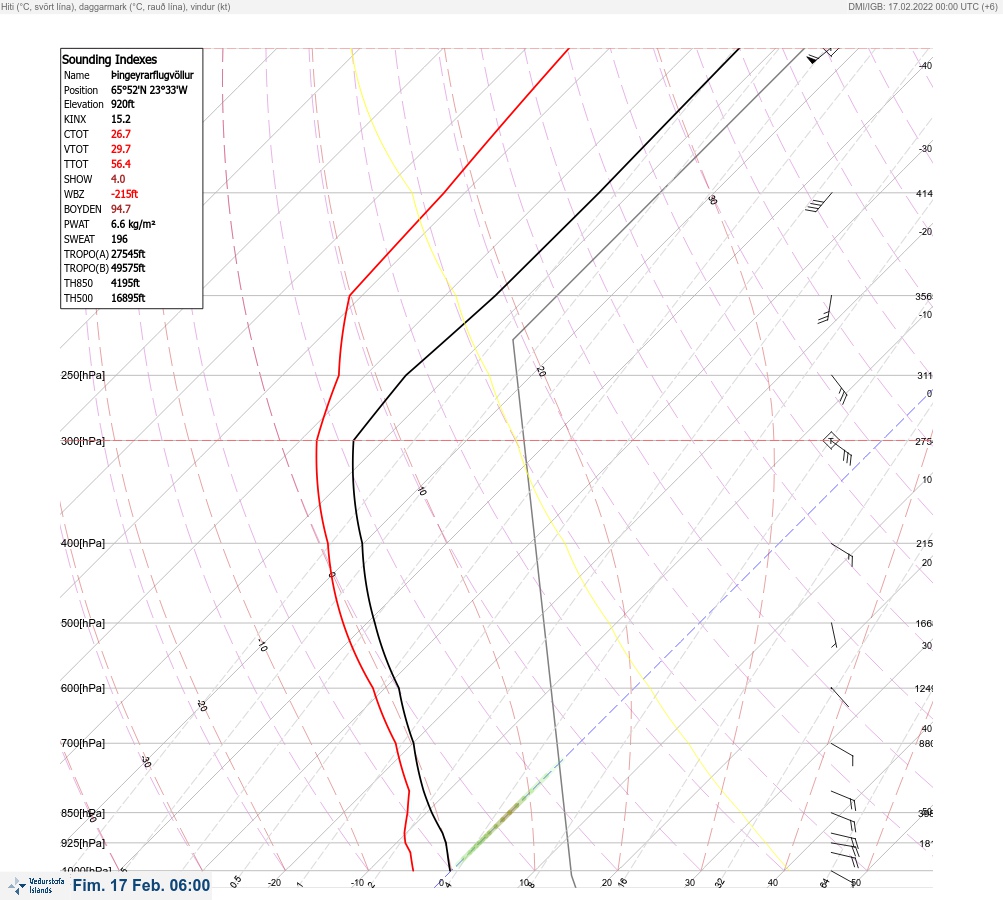The width and height of the screenshot is (1003, 900).
Task: Click the wind barb at 600 hPa level
Action: pyautogui.click(x=840, y=697)
